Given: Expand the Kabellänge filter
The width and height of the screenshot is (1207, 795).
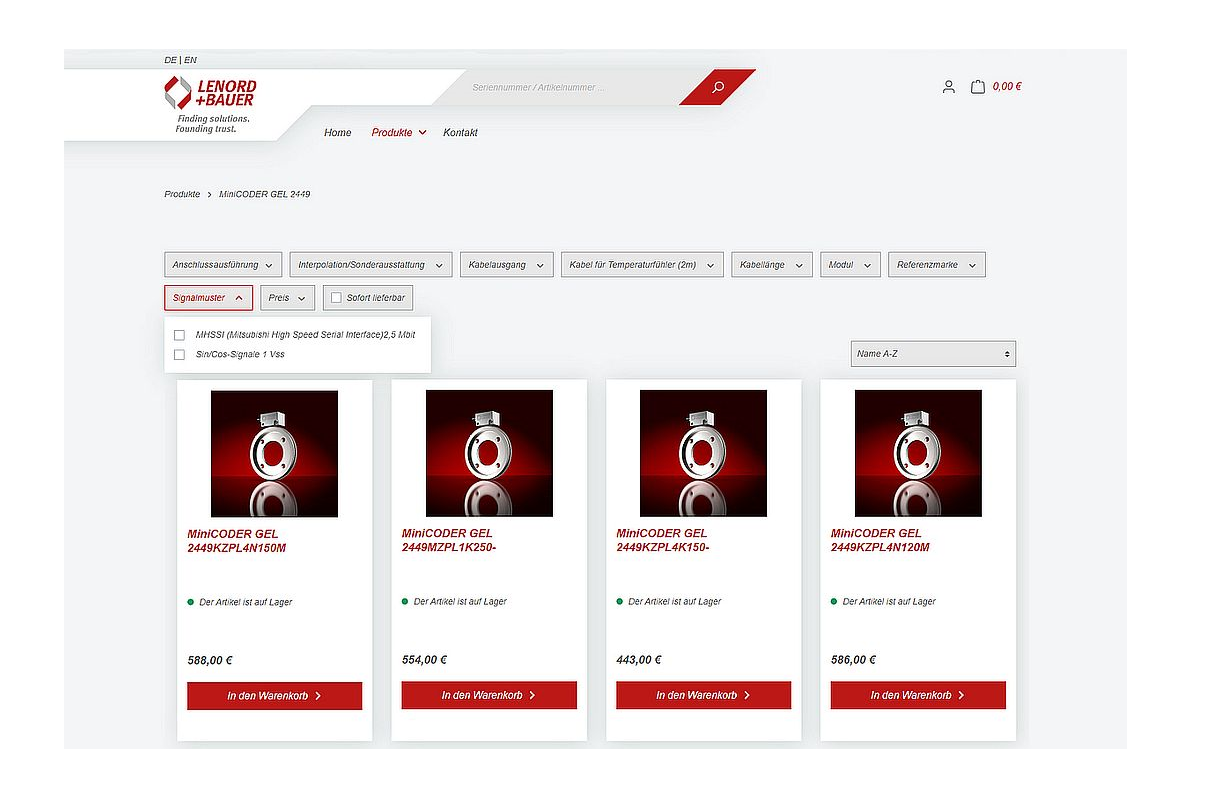Looking at the screenshot, I should click(771, 265).
